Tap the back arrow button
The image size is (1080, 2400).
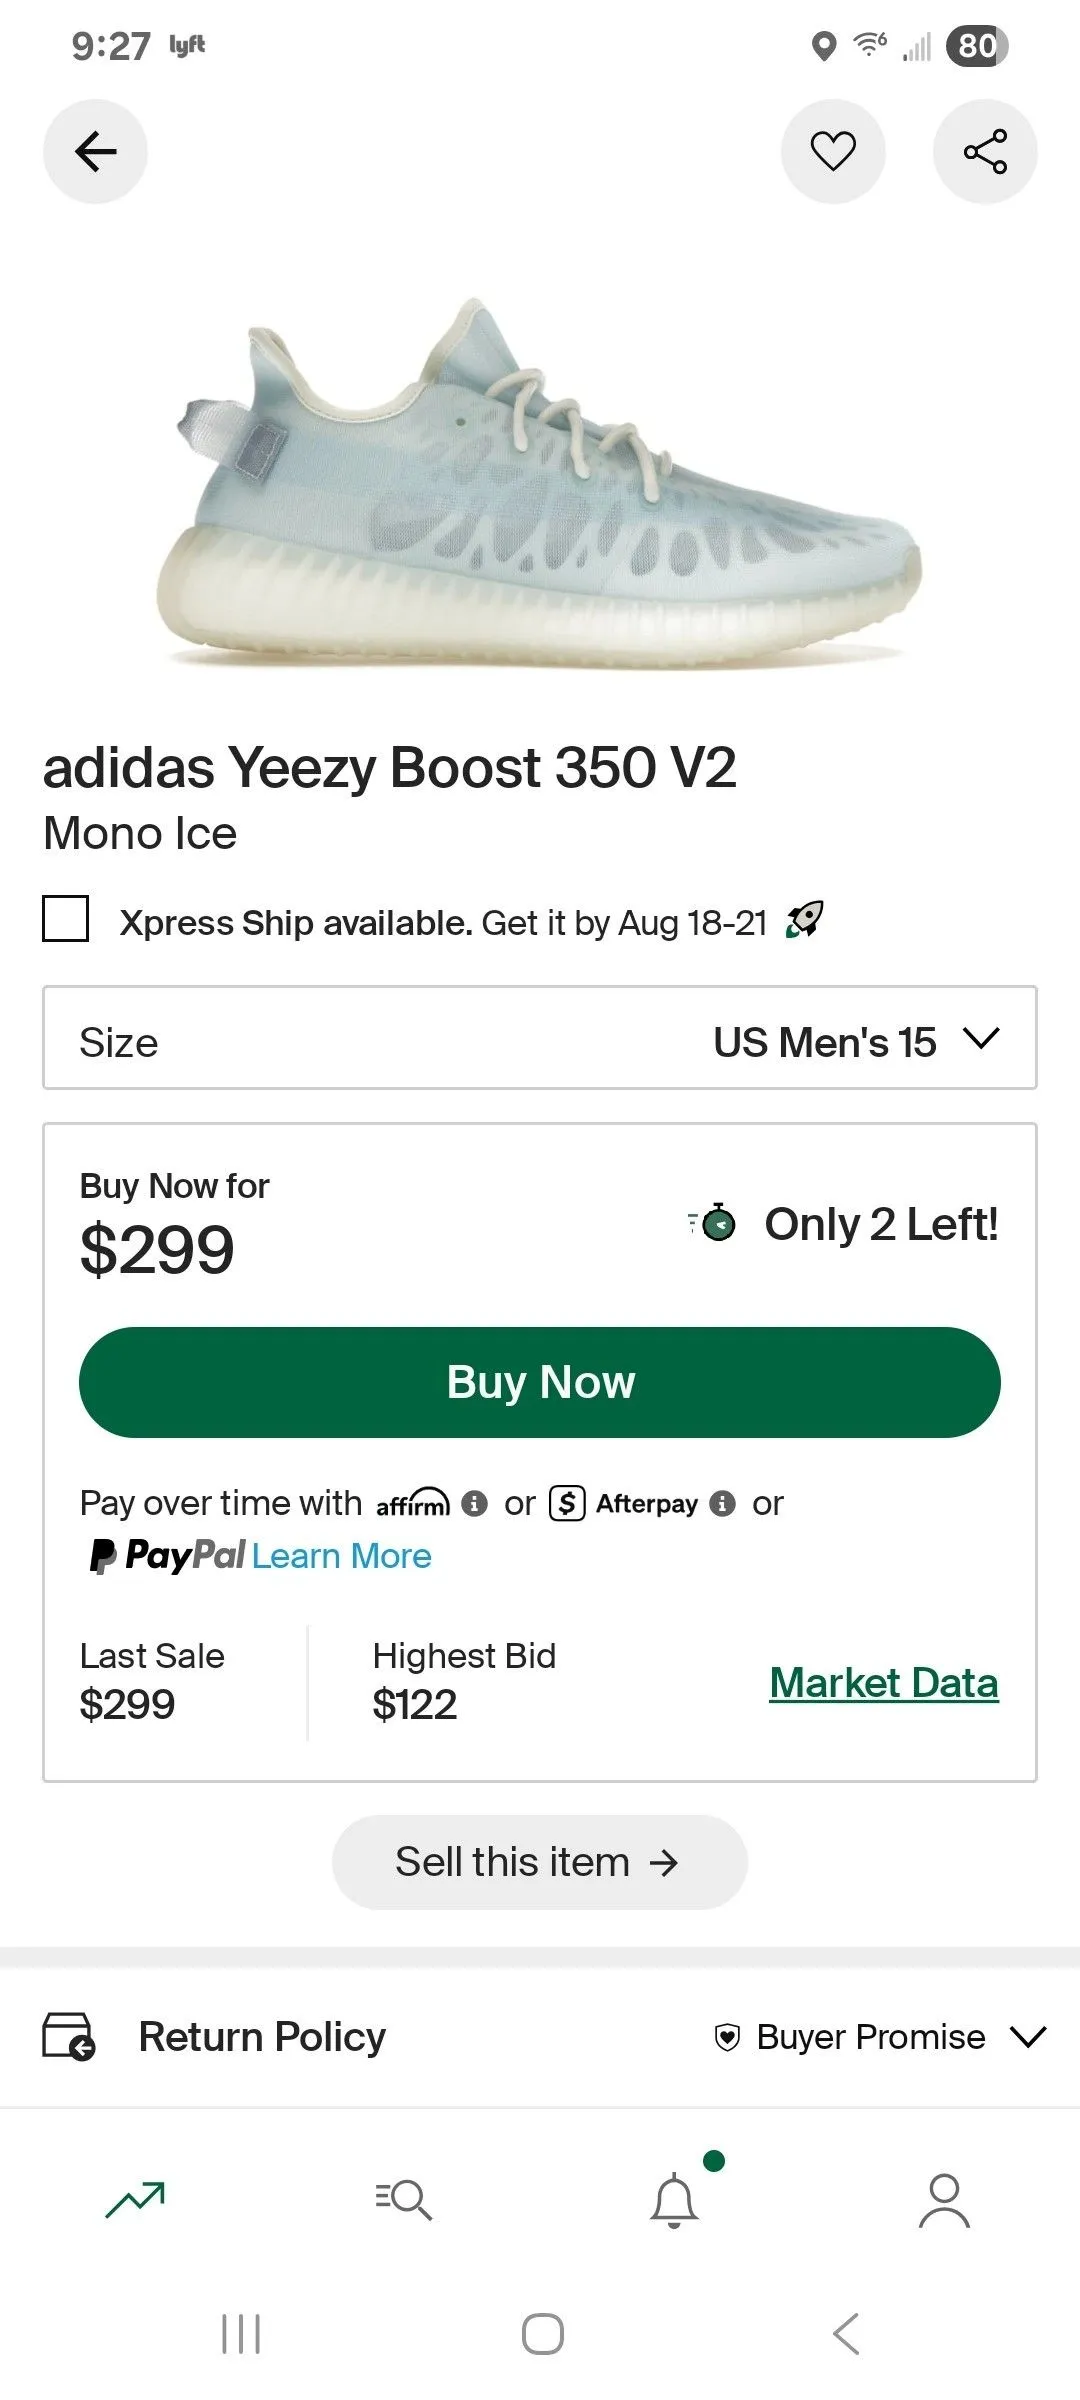pyautogui.click(x=95, y=152)
